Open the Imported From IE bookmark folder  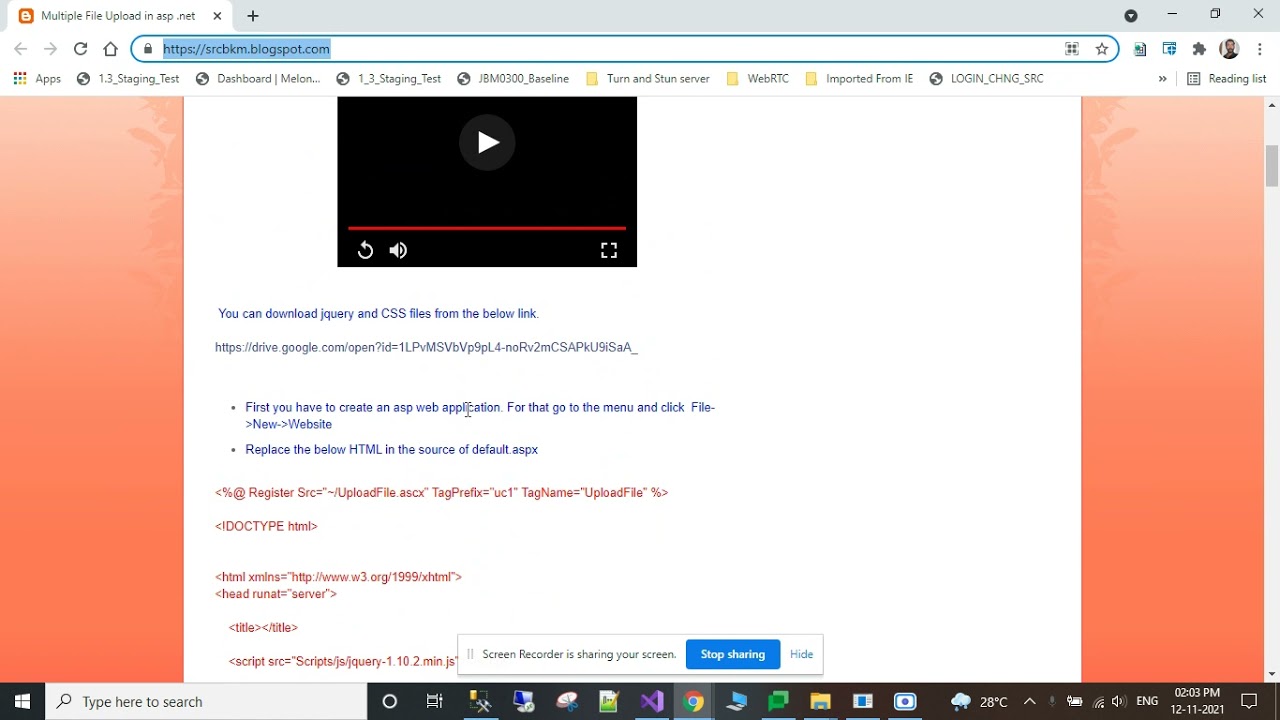pyautogui.click(x=859, y=79)
